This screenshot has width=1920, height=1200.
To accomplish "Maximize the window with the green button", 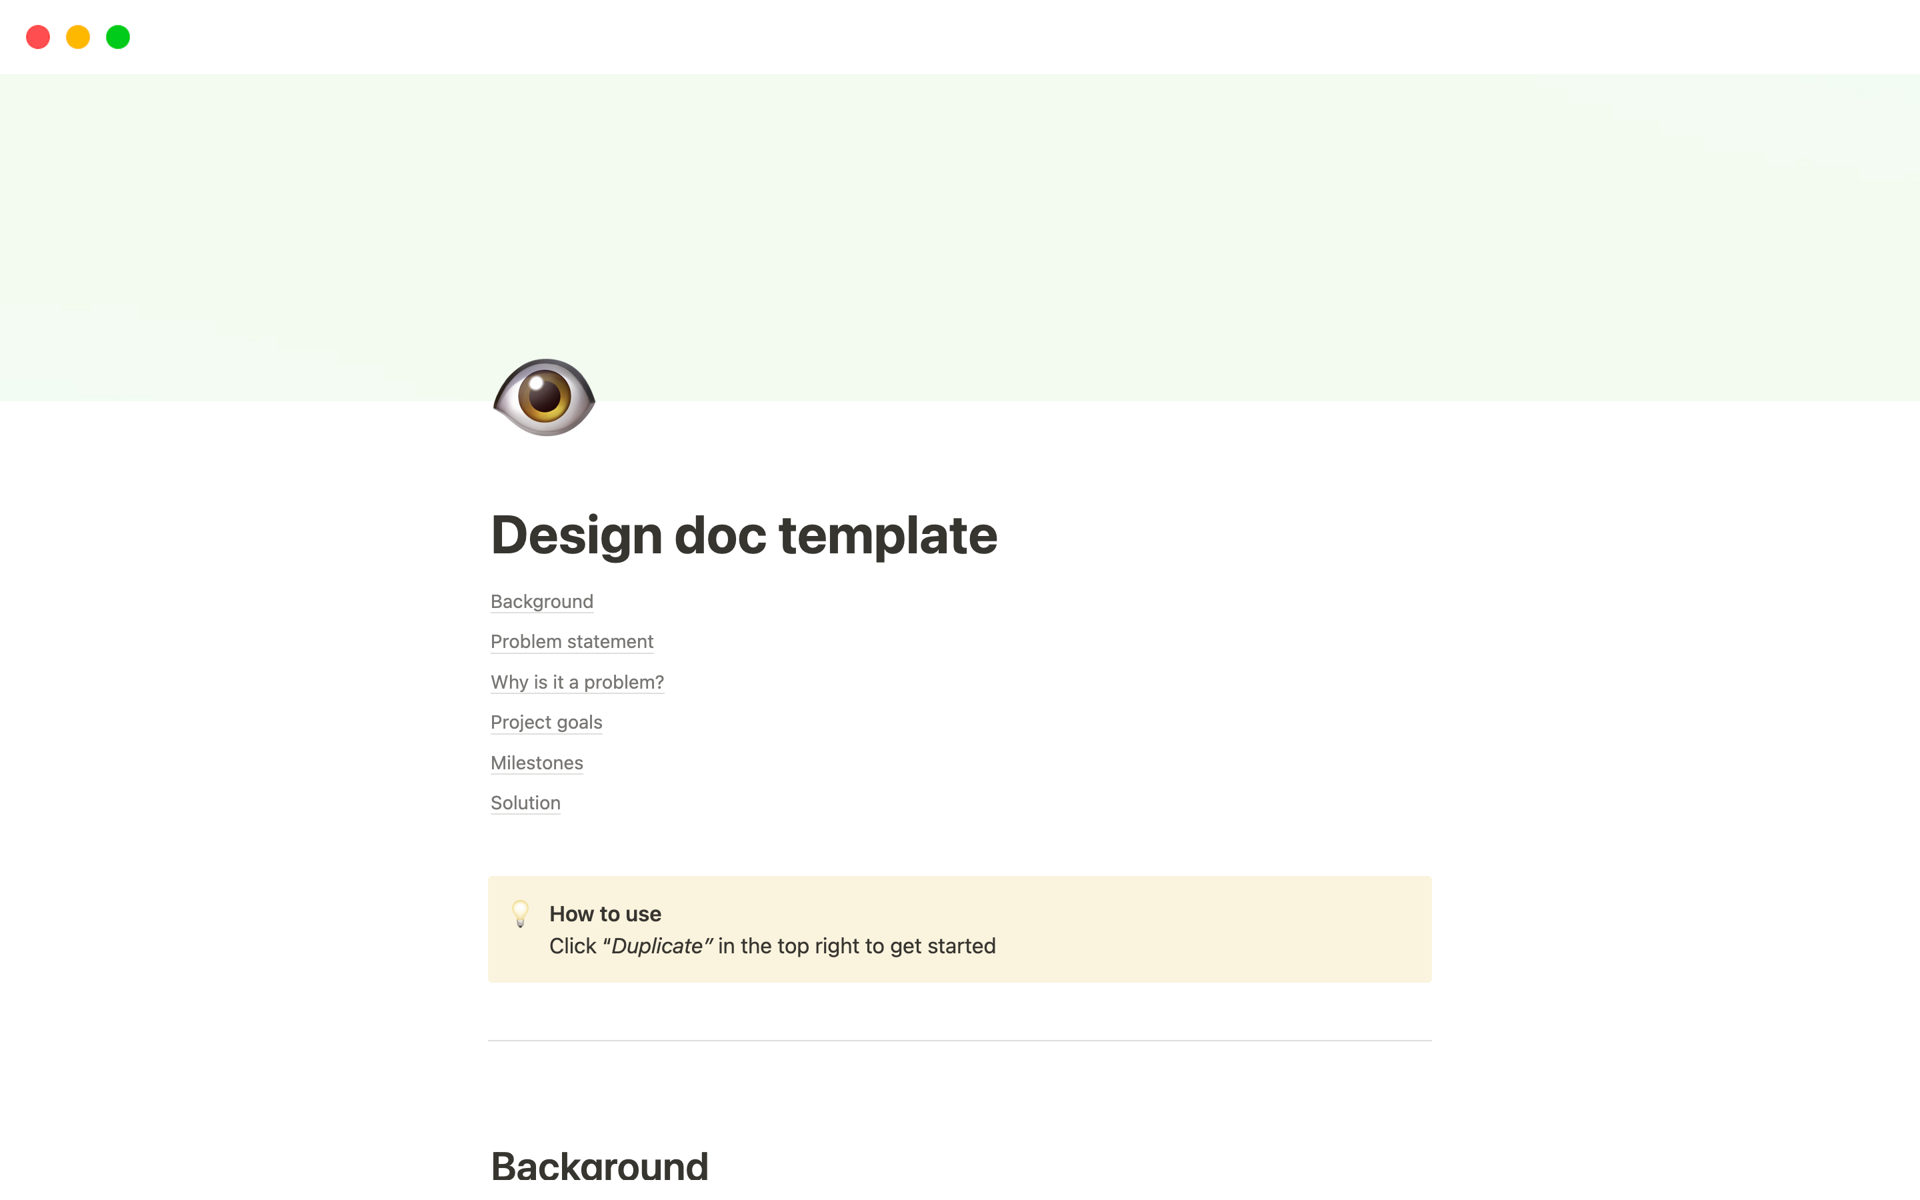I will [x=118, y=37].
